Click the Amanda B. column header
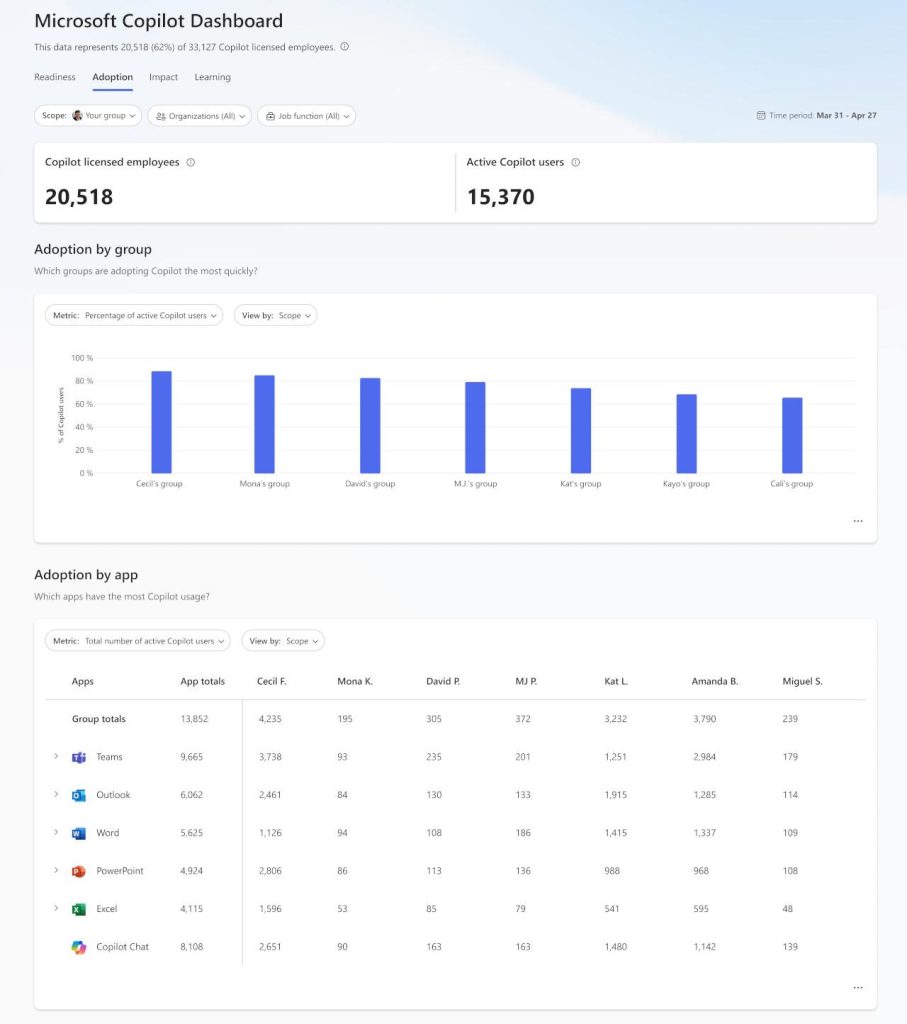907x1024 pixels. [x=714, y=681]
